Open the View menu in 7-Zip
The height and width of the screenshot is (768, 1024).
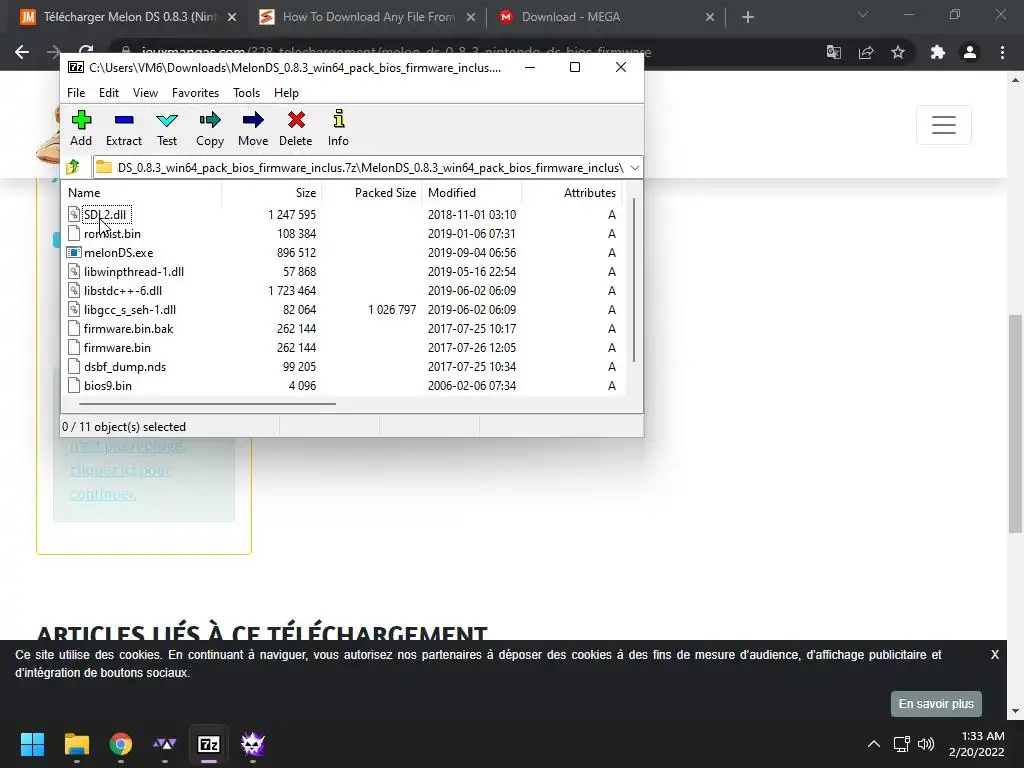tap(145, 93)
